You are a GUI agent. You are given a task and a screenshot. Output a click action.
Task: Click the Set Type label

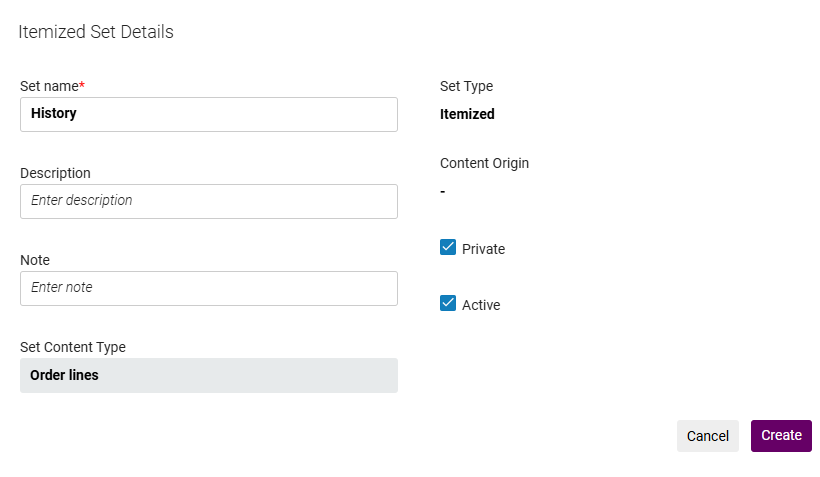click(x=466, y=86)
